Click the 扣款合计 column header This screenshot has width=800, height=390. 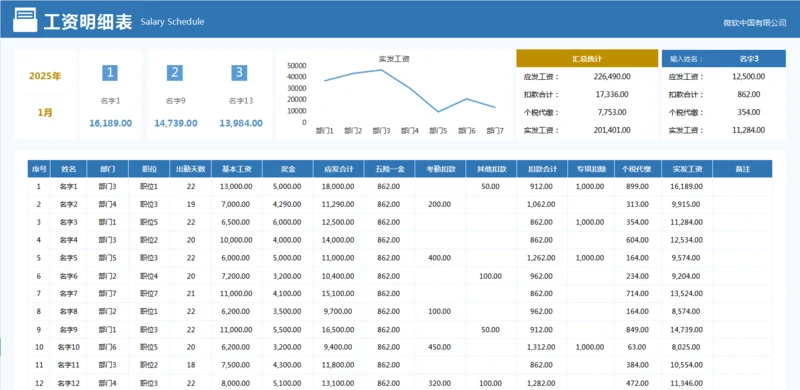[542, 169]
